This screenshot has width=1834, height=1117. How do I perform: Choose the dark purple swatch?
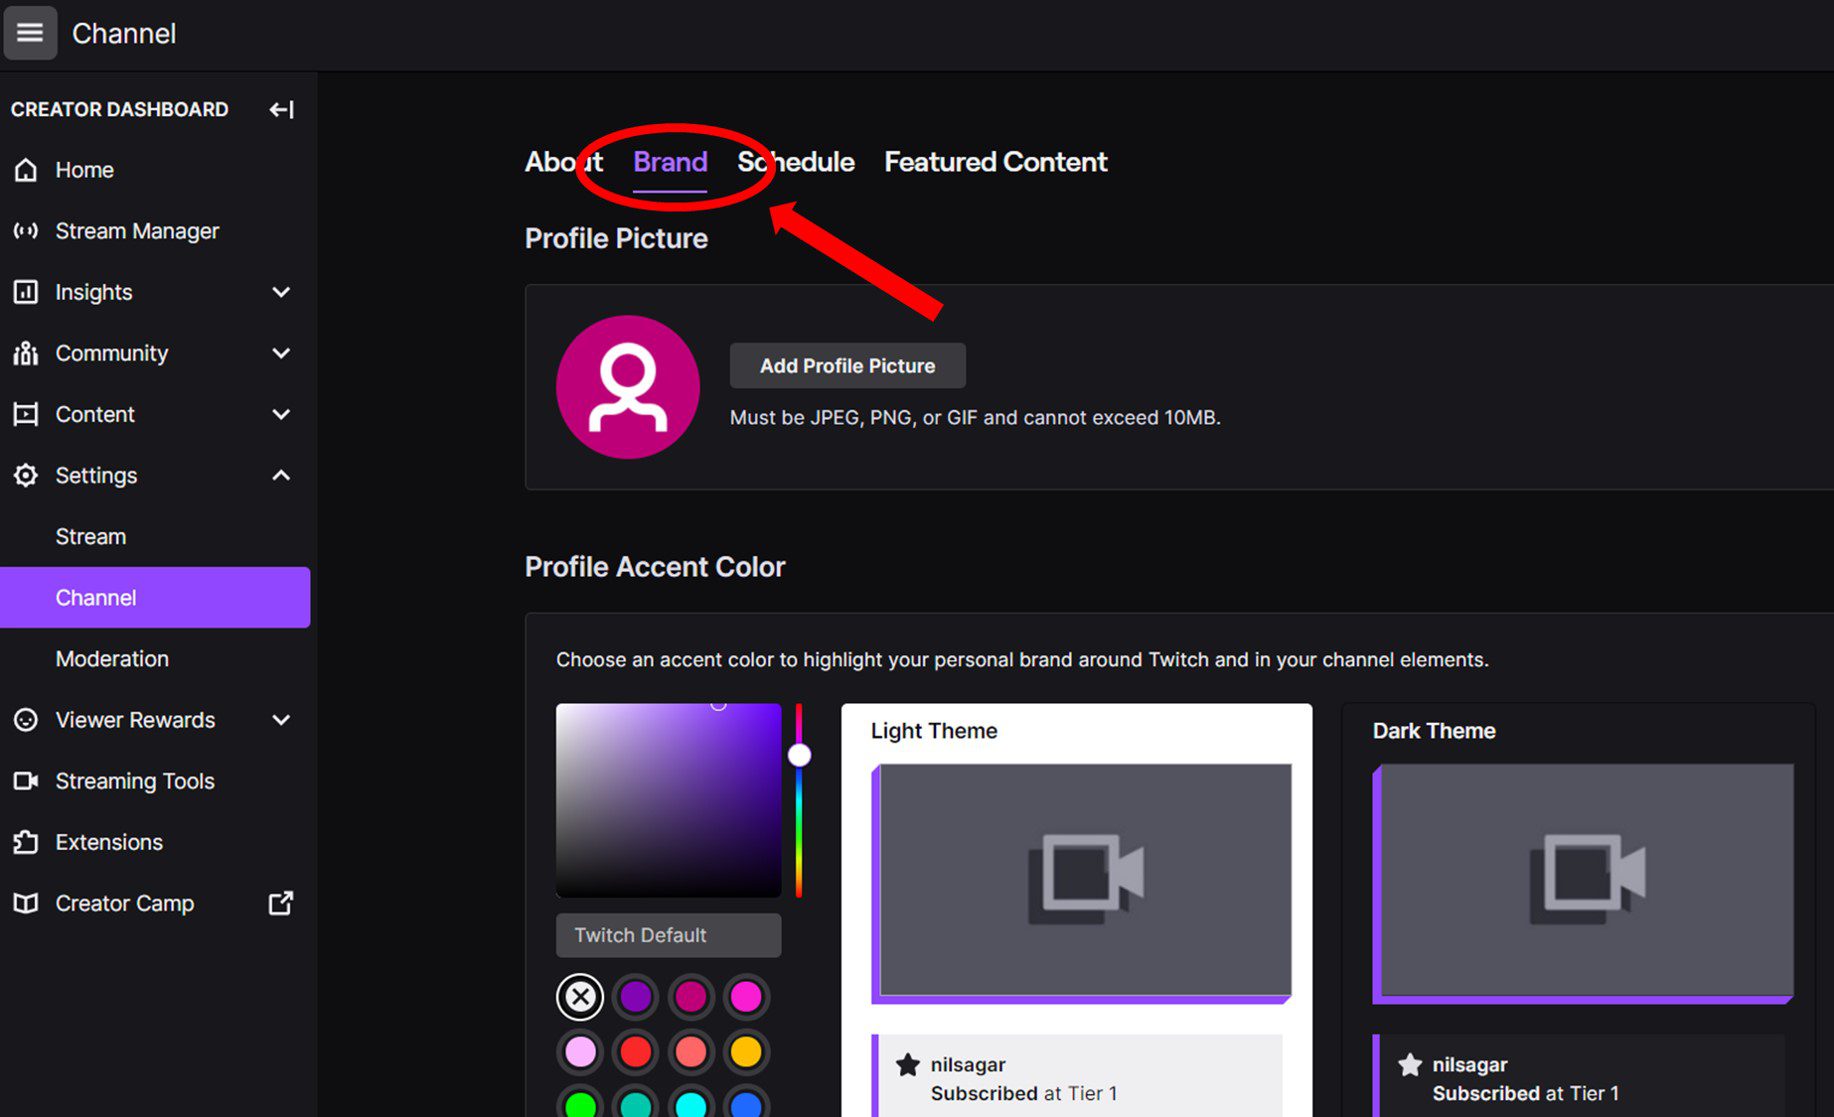(636, 996)
